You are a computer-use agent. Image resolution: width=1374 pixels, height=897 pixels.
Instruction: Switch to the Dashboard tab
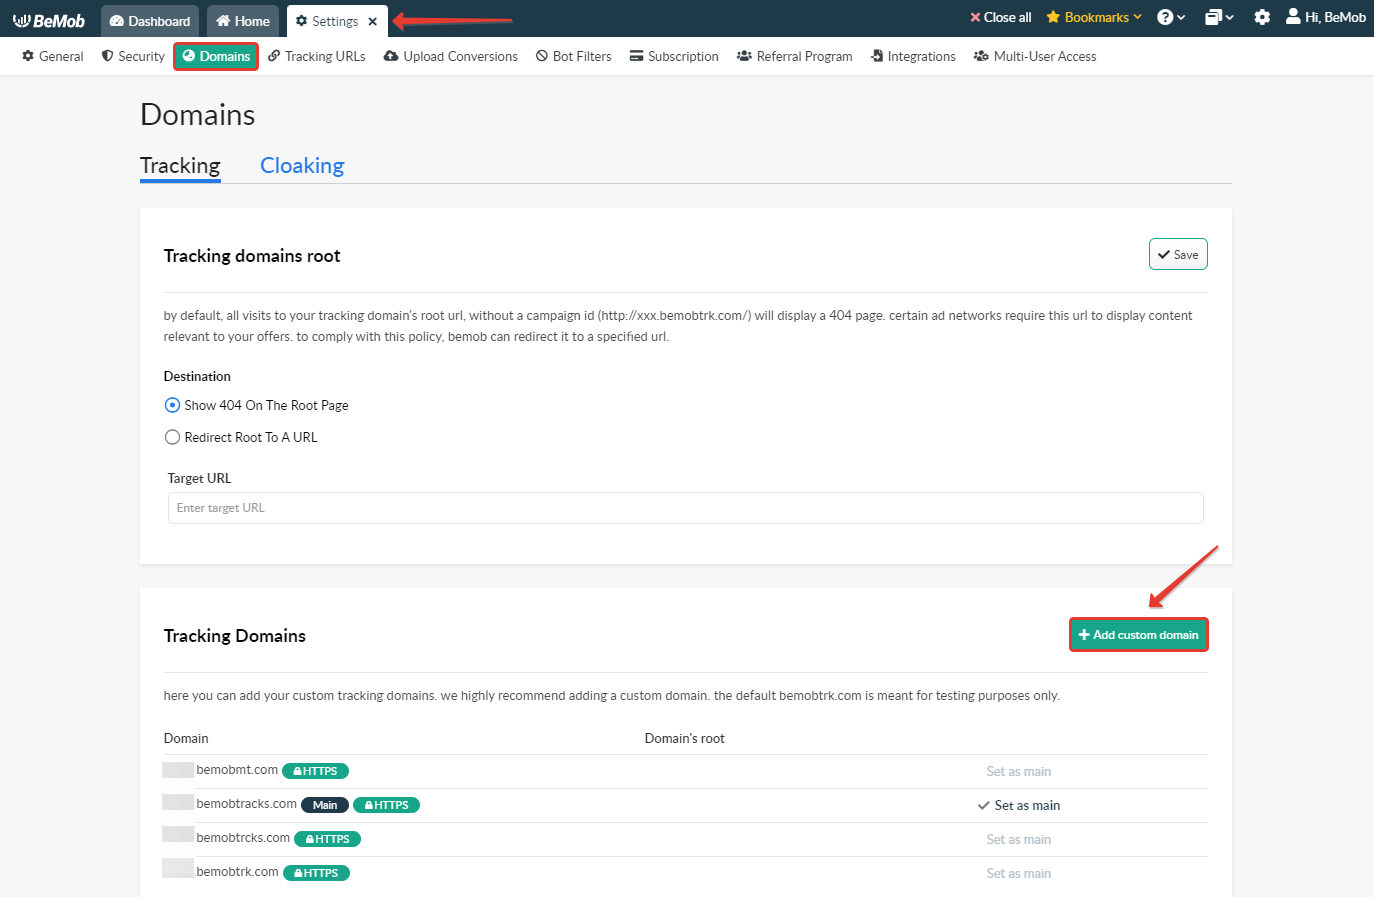(x=150, y=21)
